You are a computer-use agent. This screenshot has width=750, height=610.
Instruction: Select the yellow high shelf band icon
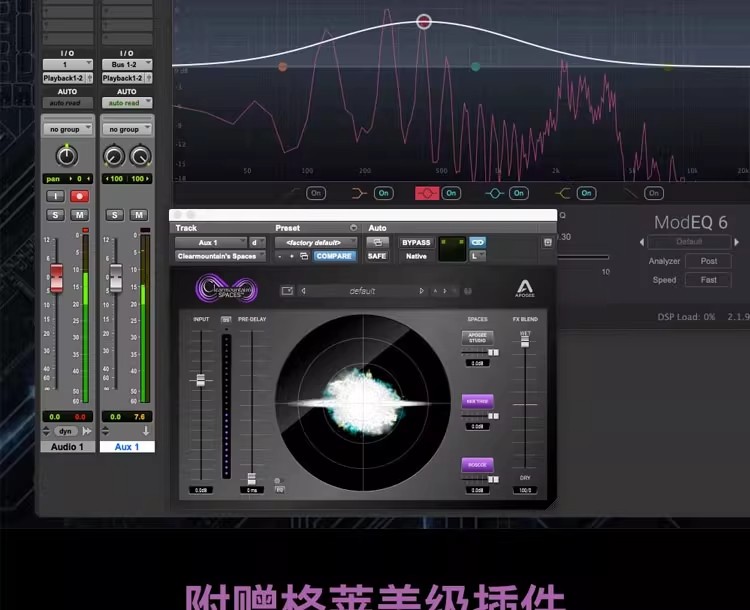[x=562, y=193]
